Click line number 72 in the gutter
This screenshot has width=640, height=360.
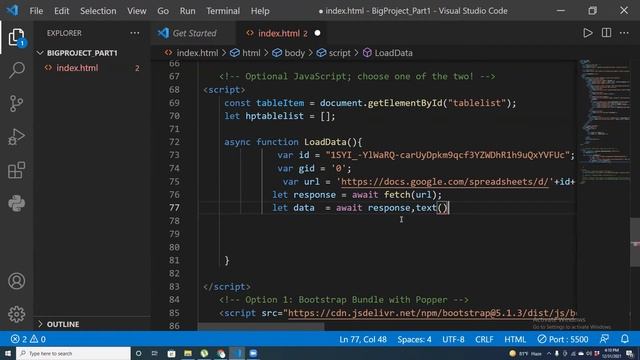coord(174,142)
